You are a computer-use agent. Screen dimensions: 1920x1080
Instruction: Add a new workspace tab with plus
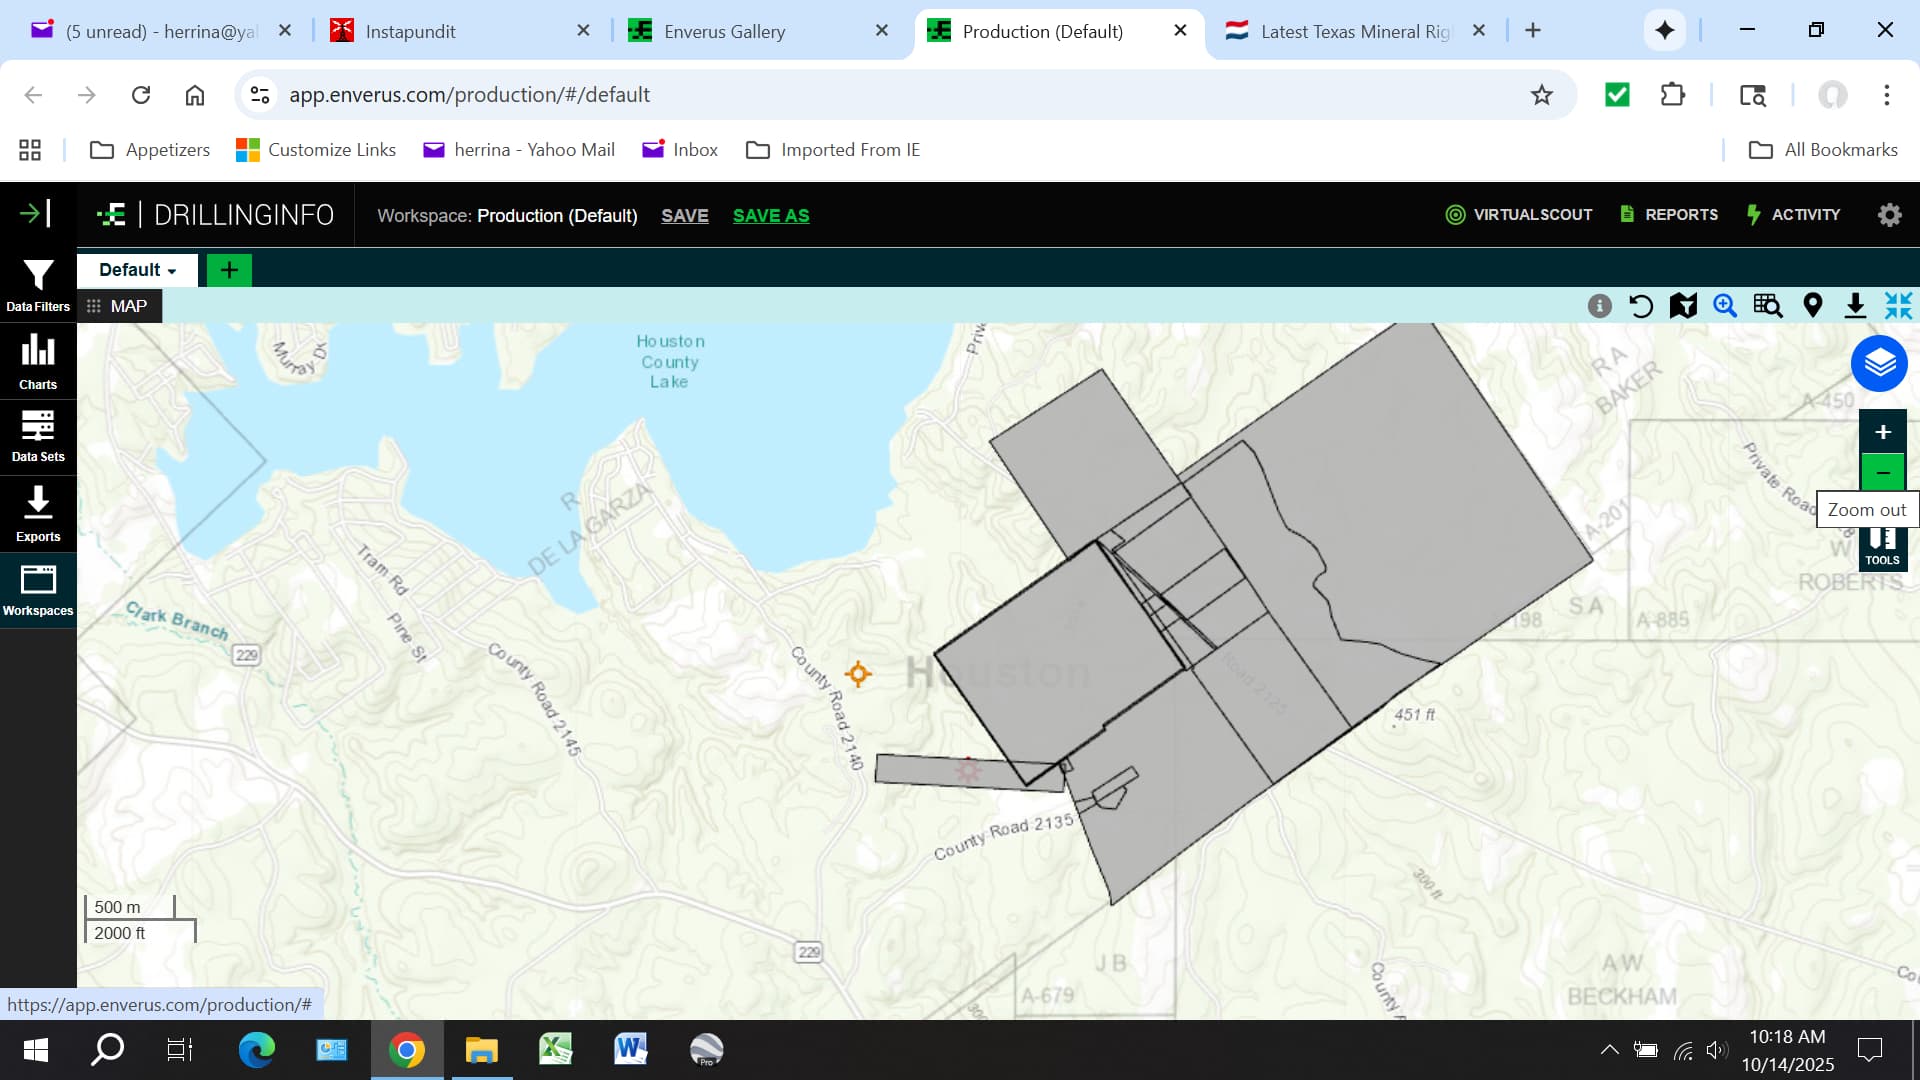click(229, 270)
